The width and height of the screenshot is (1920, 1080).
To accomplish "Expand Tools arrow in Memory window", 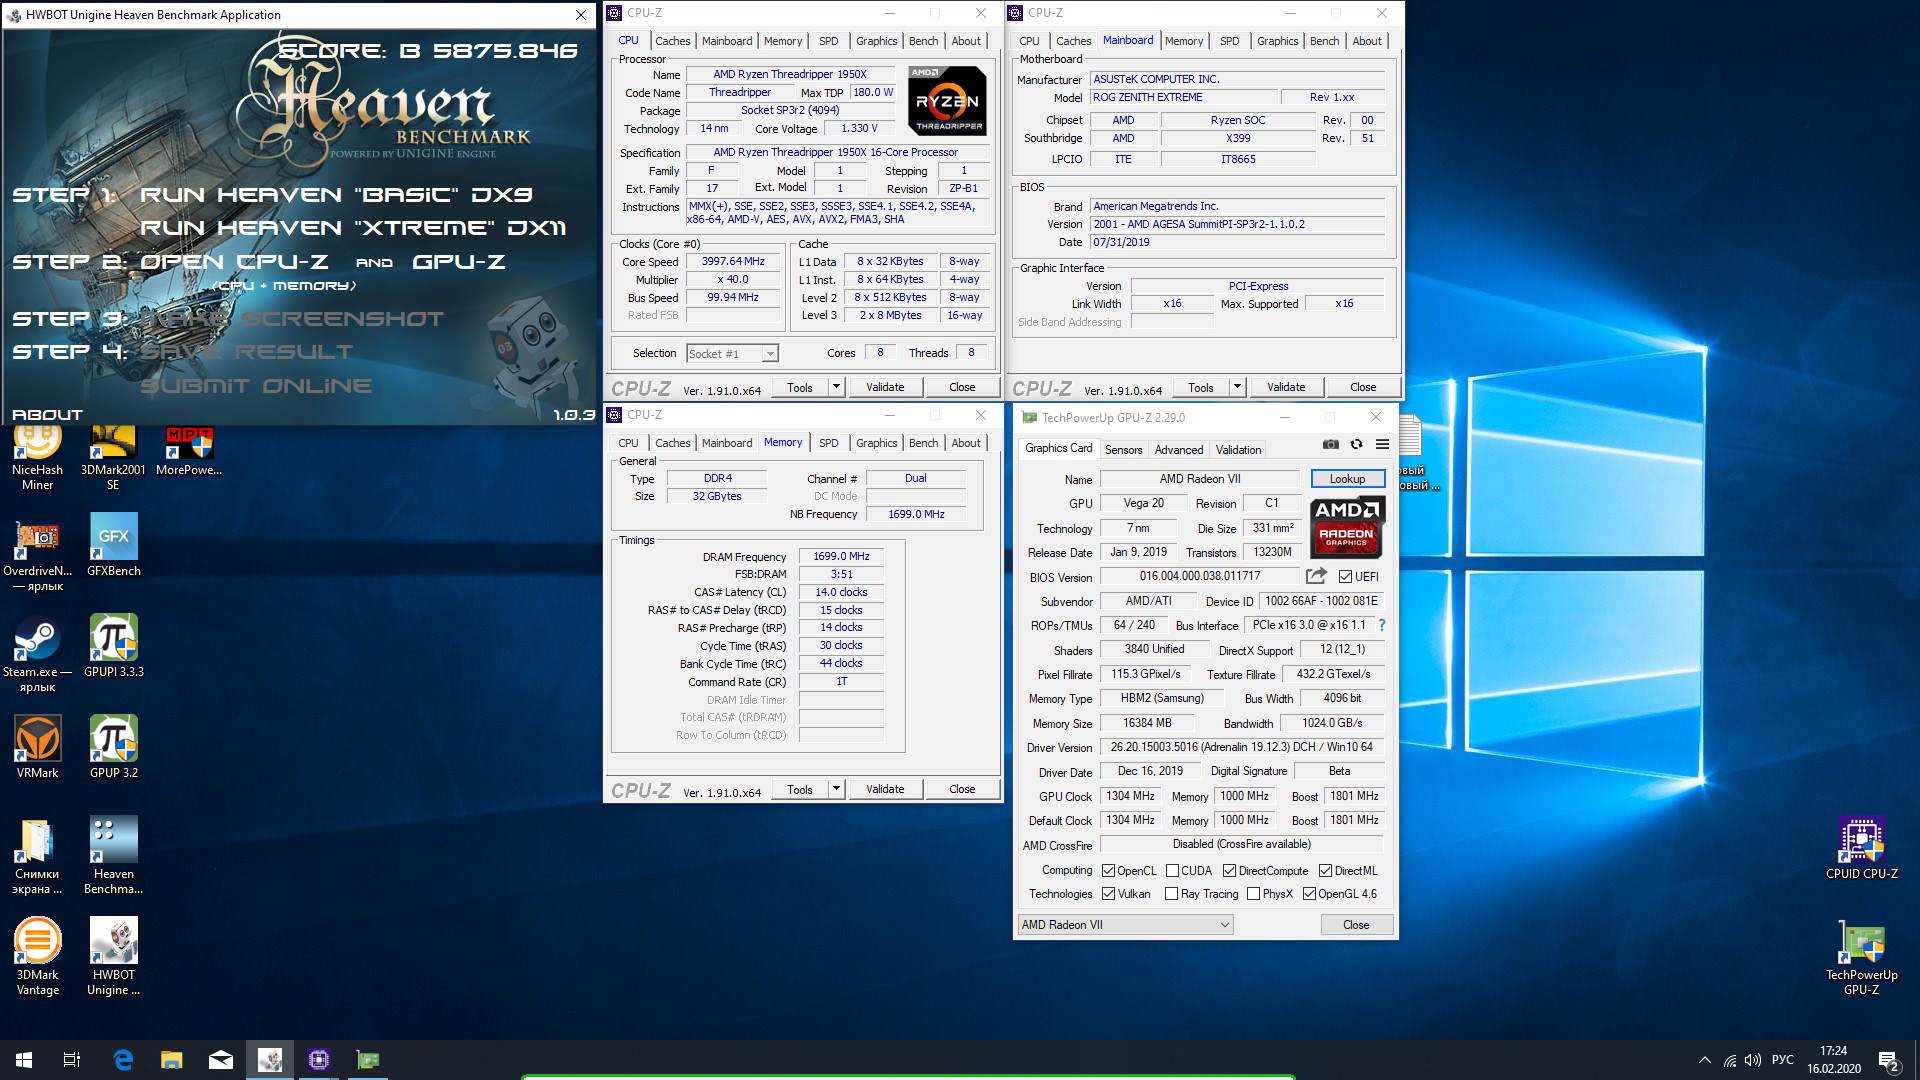I will (837, 789).
